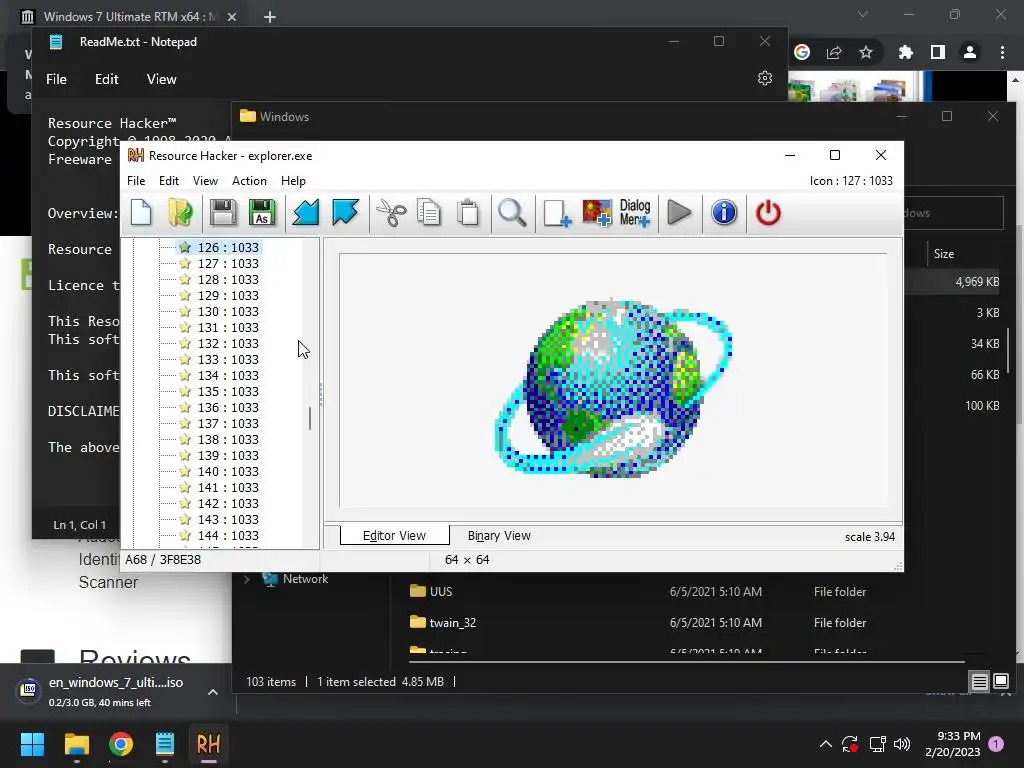This screenshot has width=1024, height=768.
Task: Open a new Chrome tab
Action: tap(270, 17)
